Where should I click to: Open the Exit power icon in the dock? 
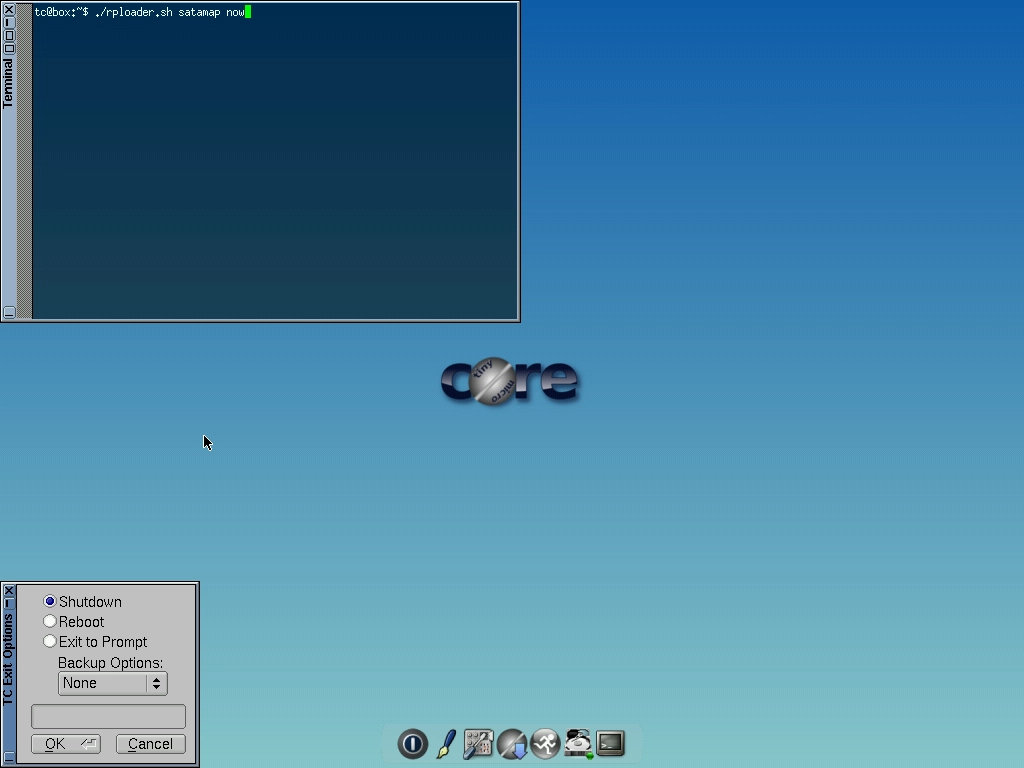click(x=413, y=744)
